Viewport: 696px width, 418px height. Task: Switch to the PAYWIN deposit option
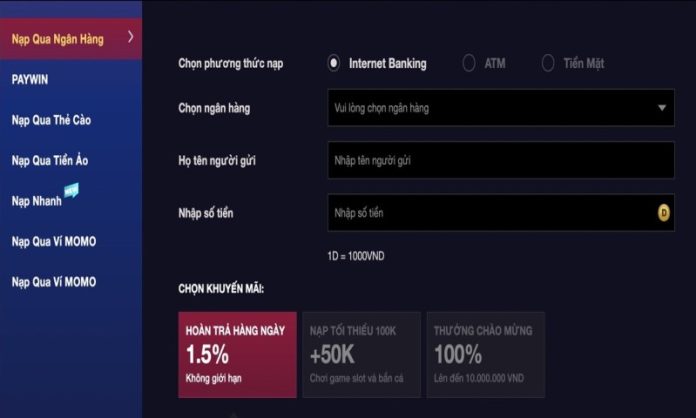(31, 78)
